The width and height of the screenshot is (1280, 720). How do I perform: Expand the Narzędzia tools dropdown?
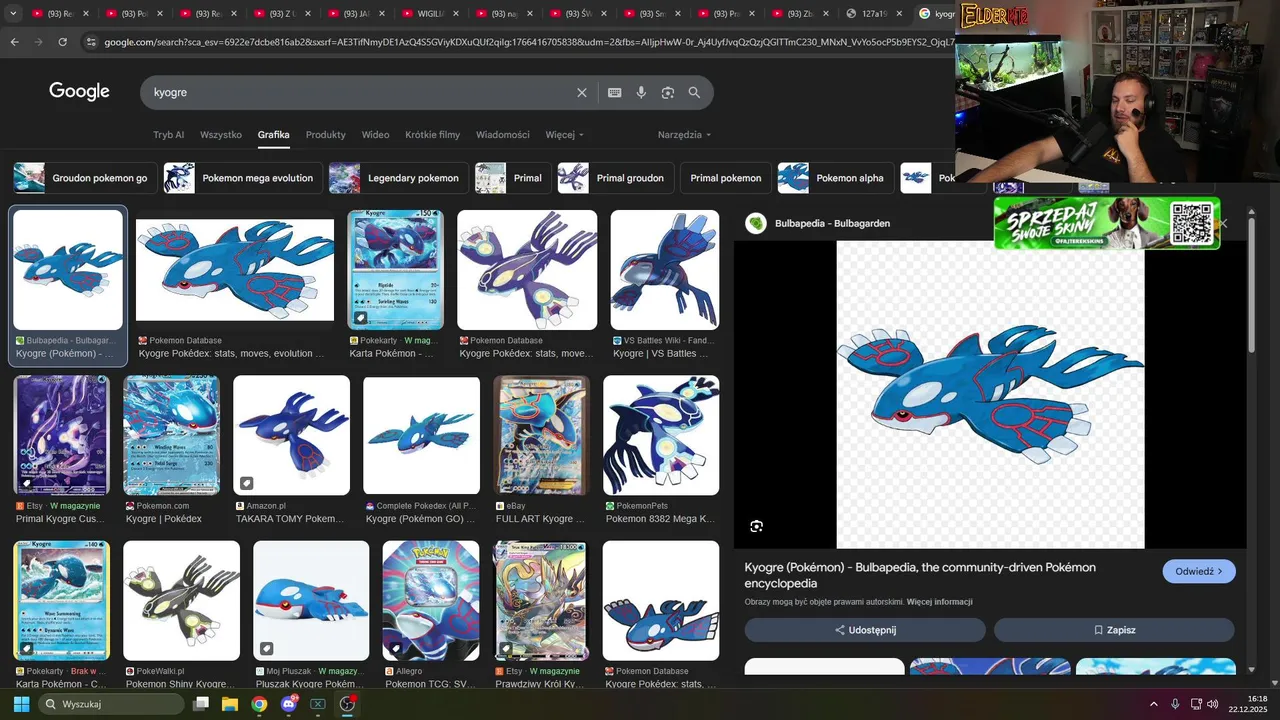click(684, 135)
